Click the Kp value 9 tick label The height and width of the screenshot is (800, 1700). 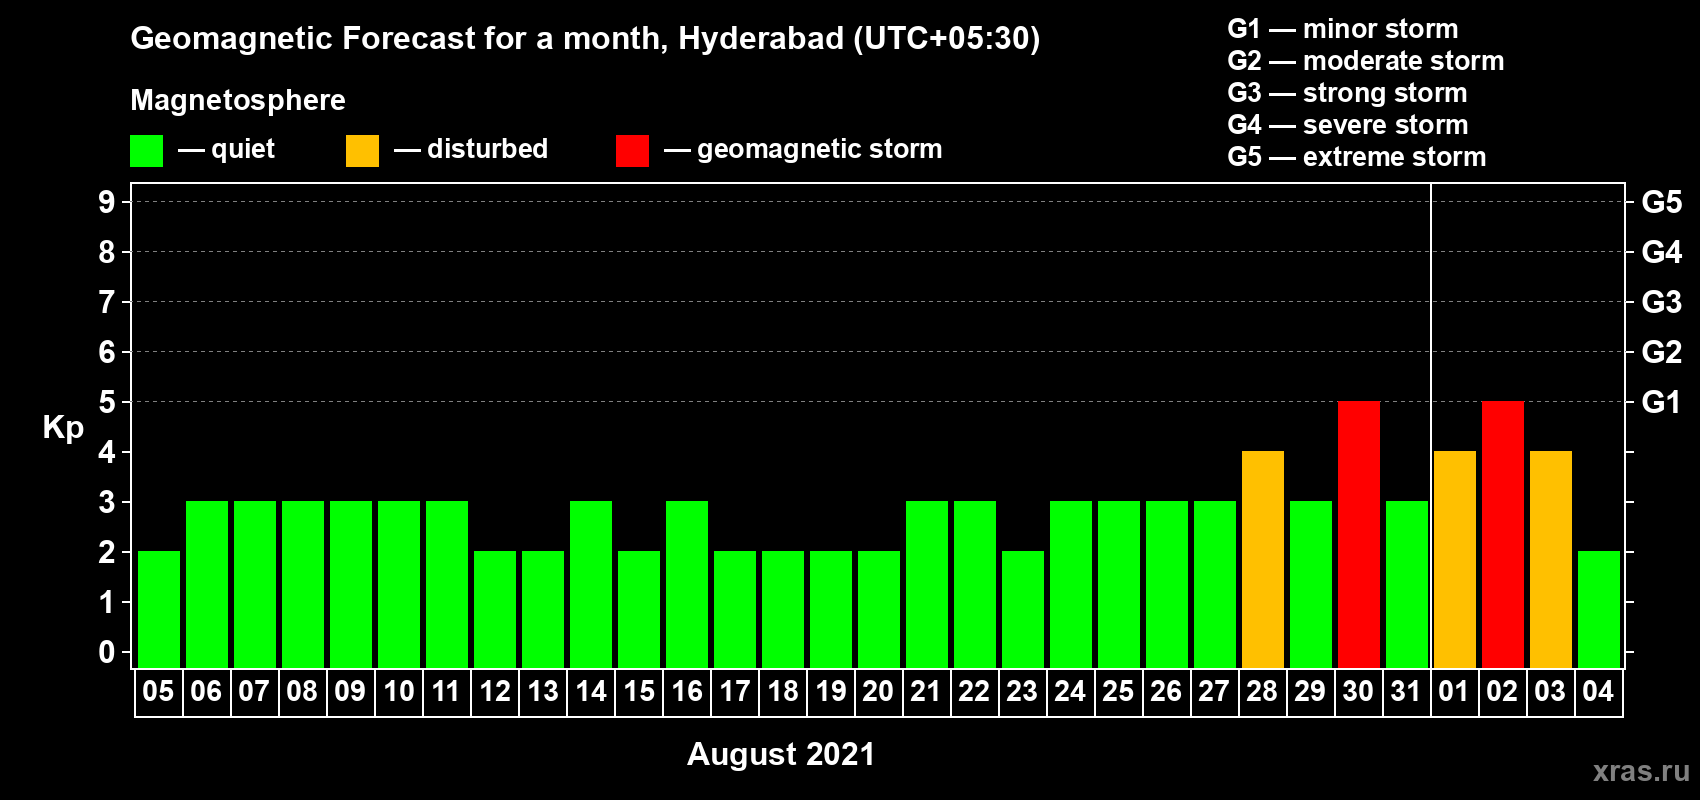107,202
